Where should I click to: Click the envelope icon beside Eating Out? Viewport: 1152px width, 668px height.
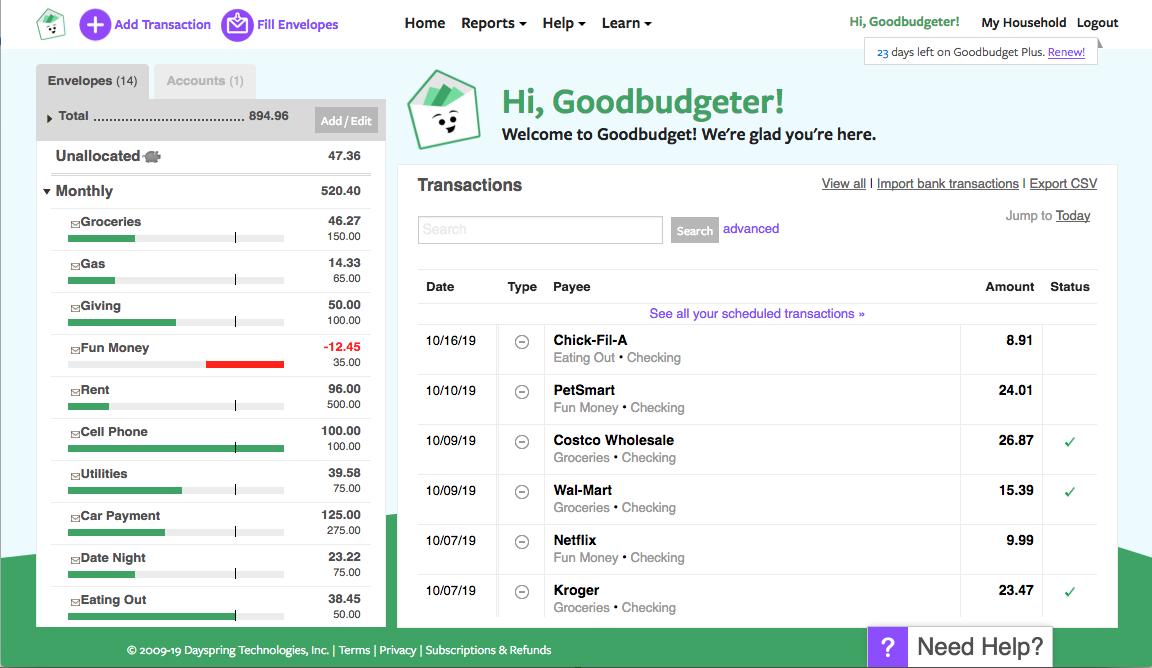pyautogui.click(x=75, y=600)
